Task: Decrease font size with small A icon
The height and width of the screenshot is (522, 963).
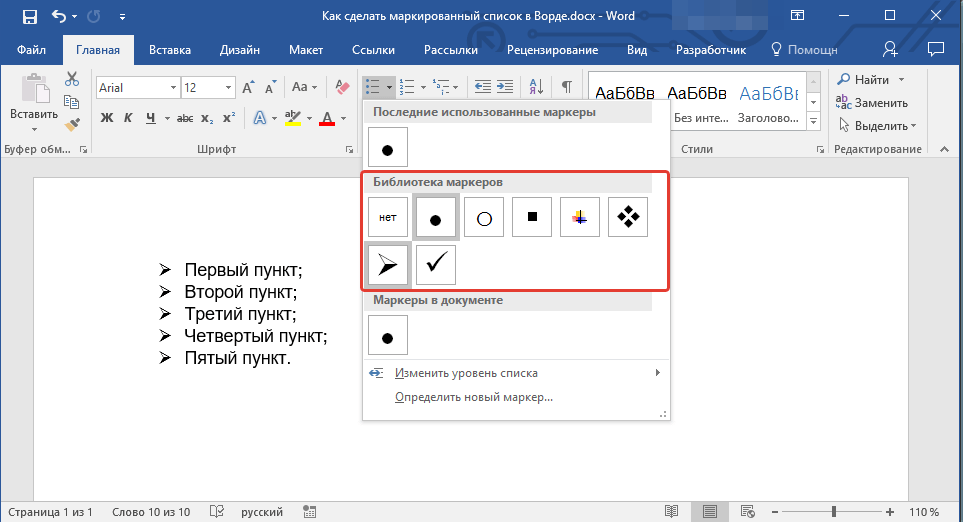Action: [x=270, y=88]
